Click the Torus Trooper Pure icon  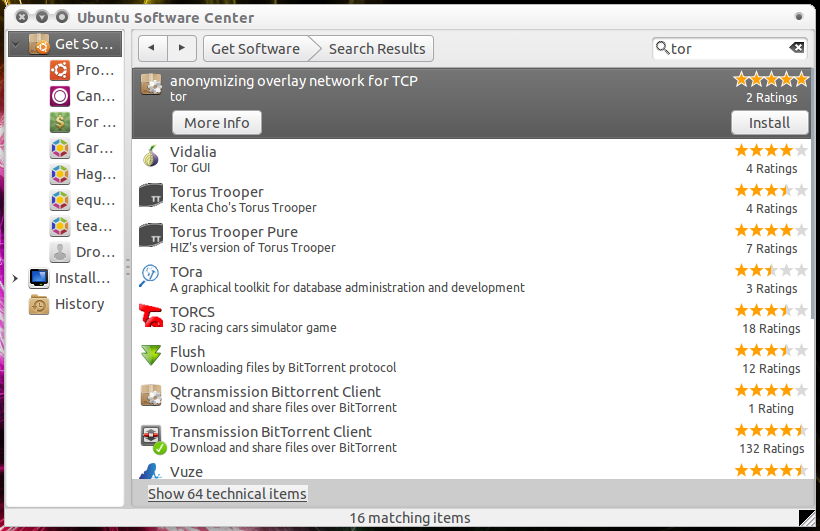click(151, 235)
